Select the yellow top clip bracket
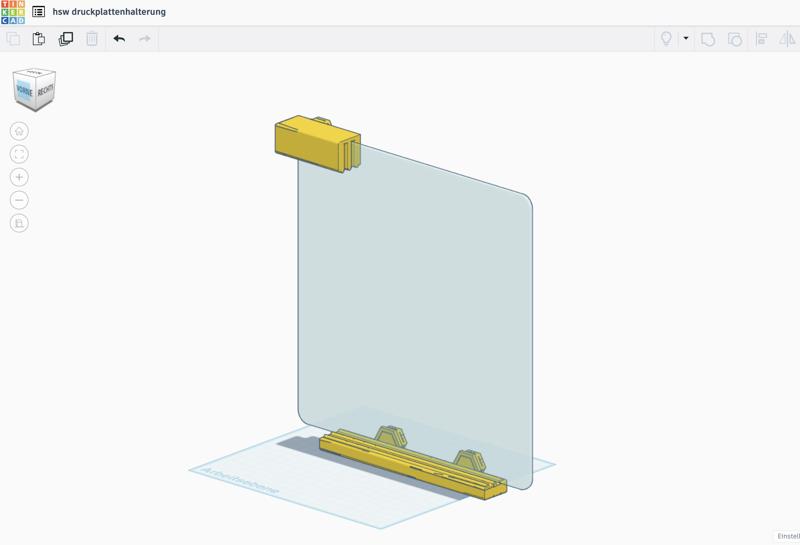The height and width of the screenshot is (545, 800). point(311,143)
